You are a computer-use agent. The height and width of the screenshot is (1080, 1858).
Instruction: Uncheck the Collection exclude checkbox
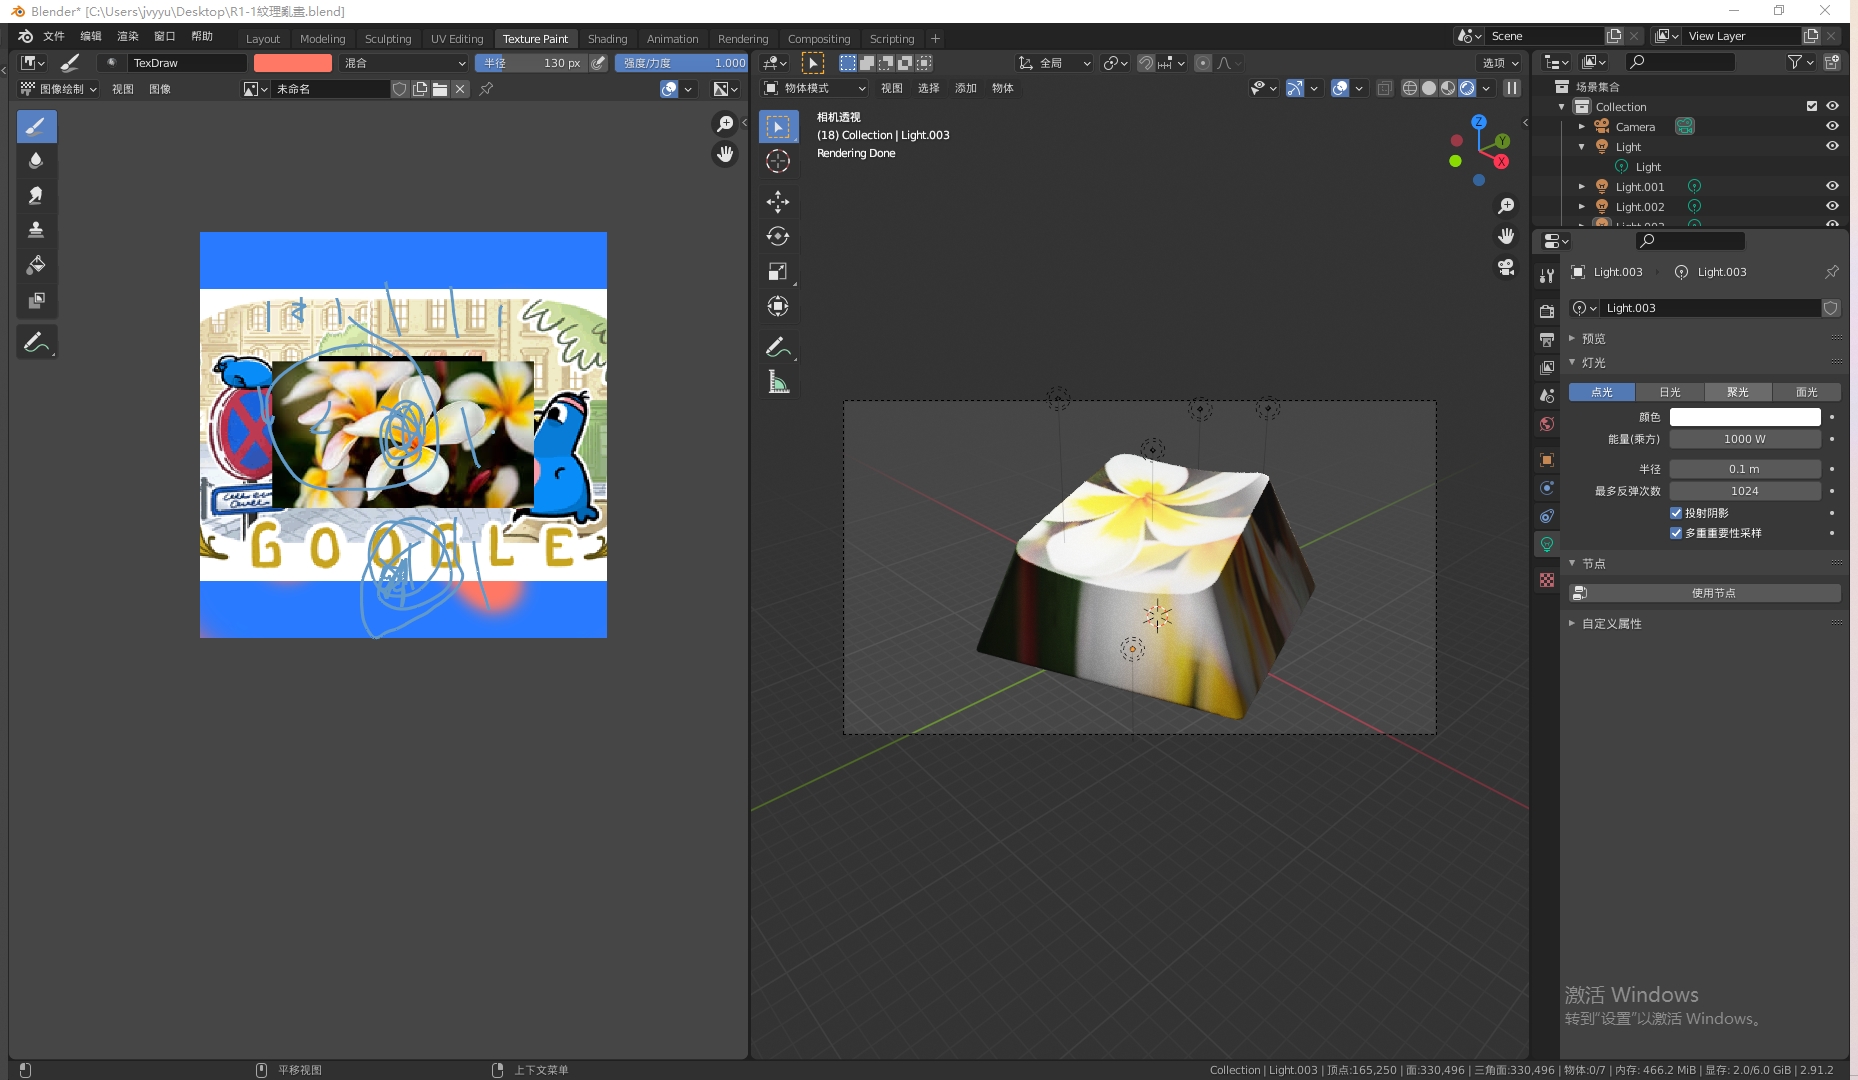pos(1812,106)
